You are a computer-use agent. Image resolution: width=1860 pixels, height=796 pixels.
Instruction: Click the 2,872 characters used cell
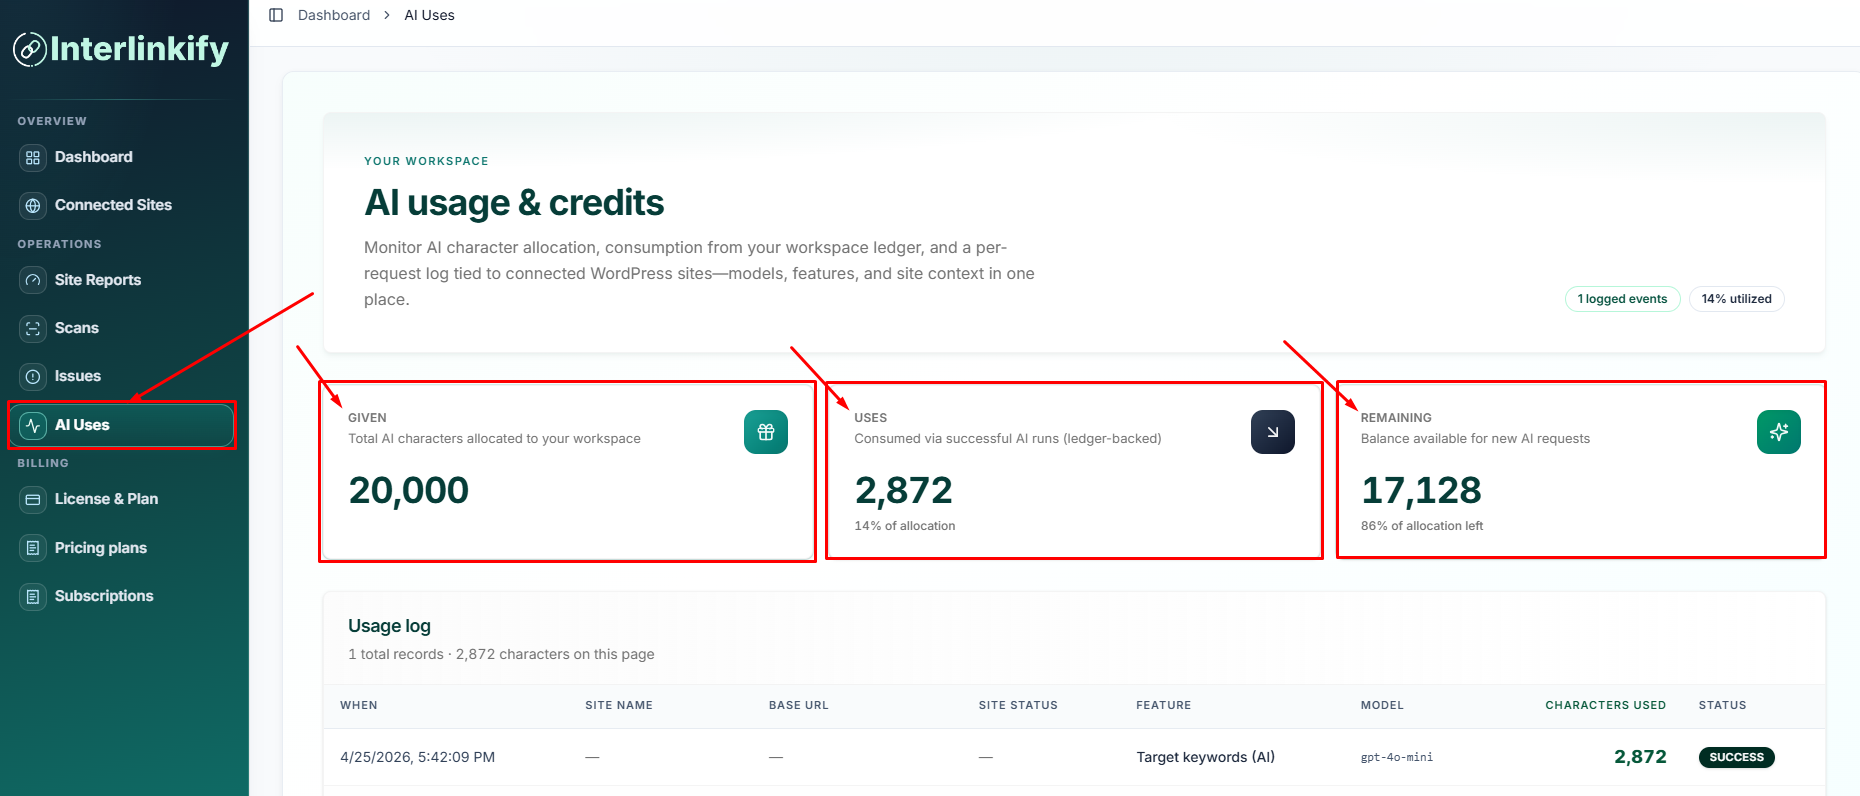click(1640, 757)
